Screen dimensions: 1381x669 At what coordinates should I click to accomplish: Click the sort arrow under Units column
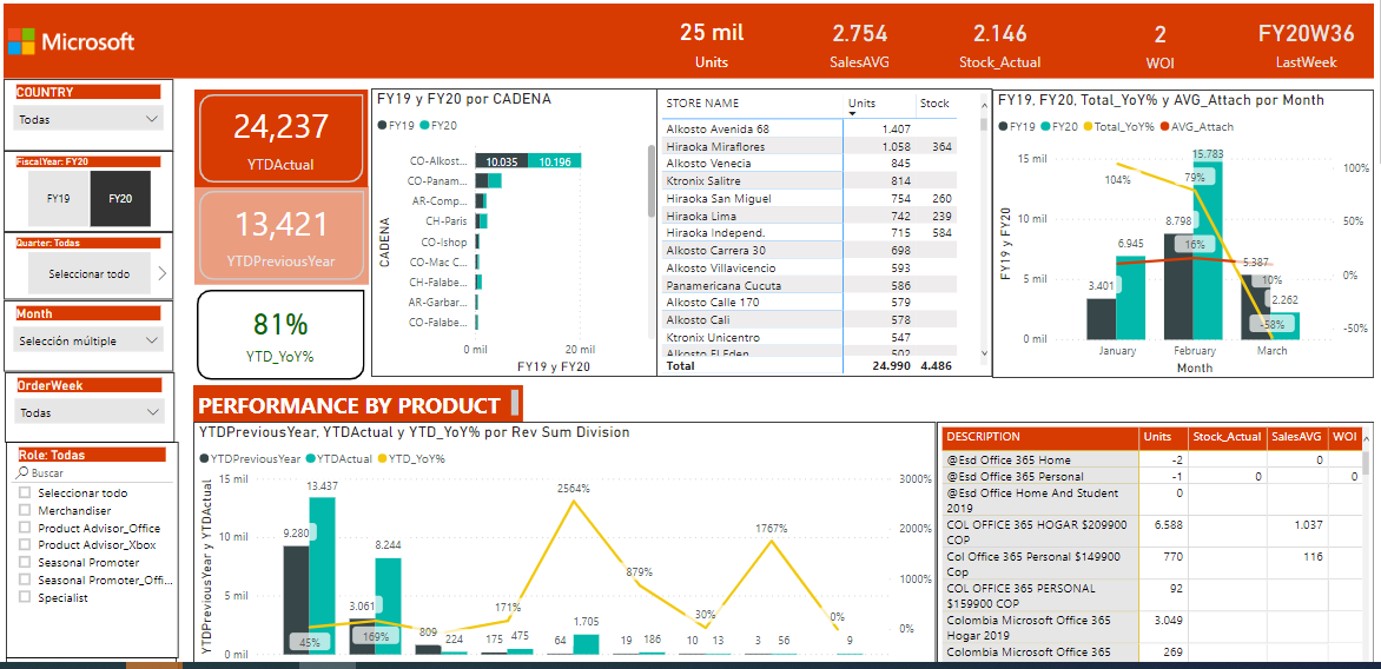[x=852, y=114]
